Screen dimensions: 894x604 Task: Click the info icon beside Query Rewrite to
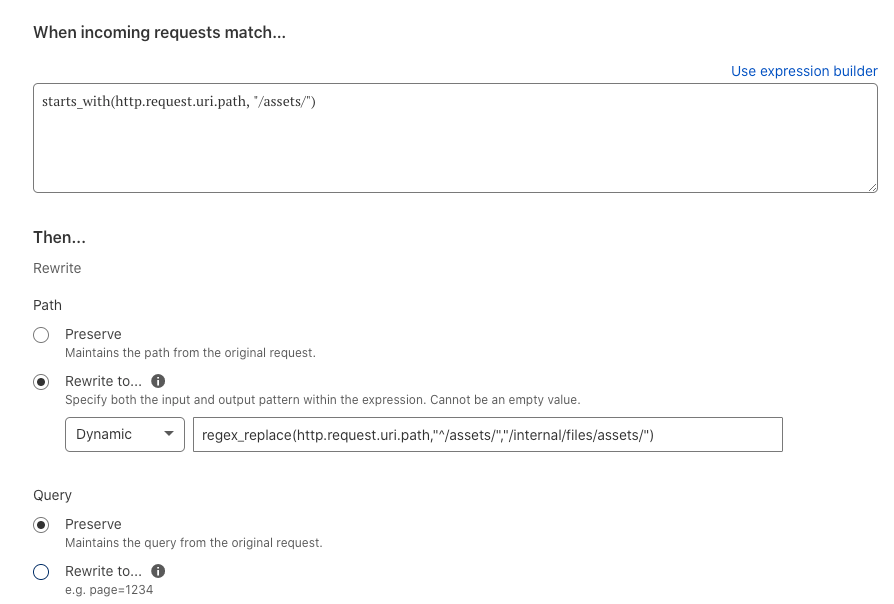pyautogui.click(x=158, y=571)
